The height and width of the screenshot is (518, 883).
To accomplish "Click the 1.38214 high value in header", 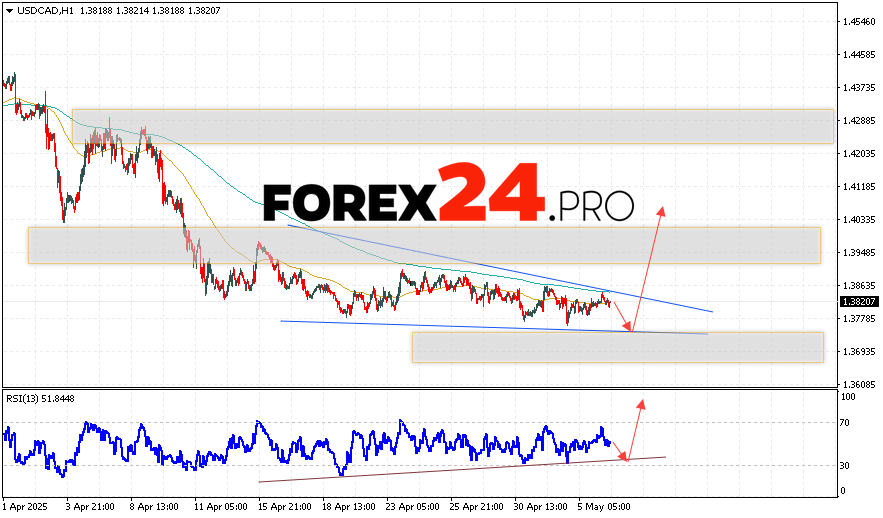I will (x=134, y=11).
